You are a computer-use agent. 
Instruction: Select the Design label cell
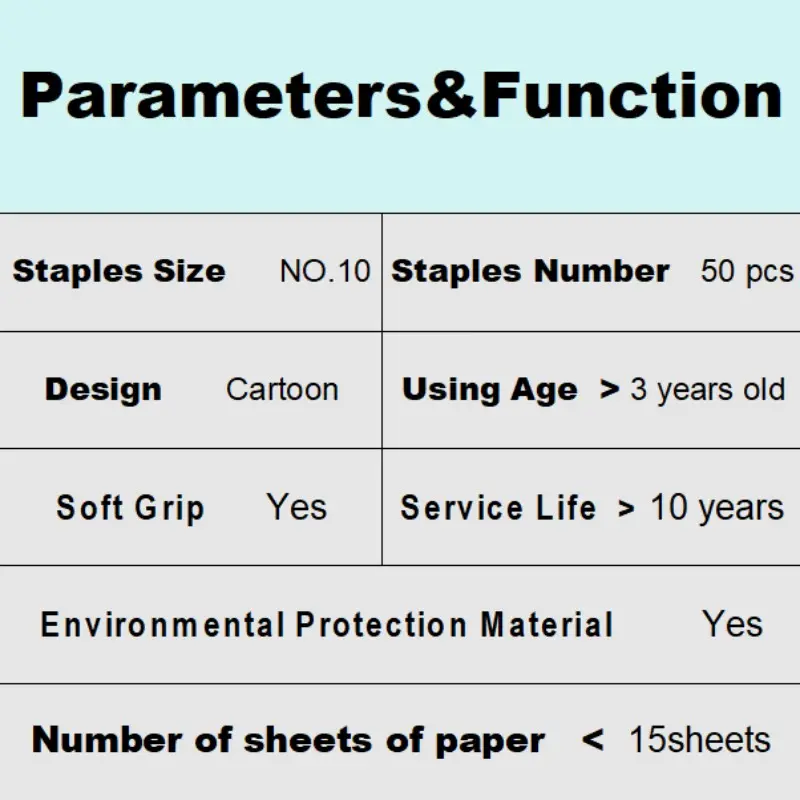click(x=103, y=390)
